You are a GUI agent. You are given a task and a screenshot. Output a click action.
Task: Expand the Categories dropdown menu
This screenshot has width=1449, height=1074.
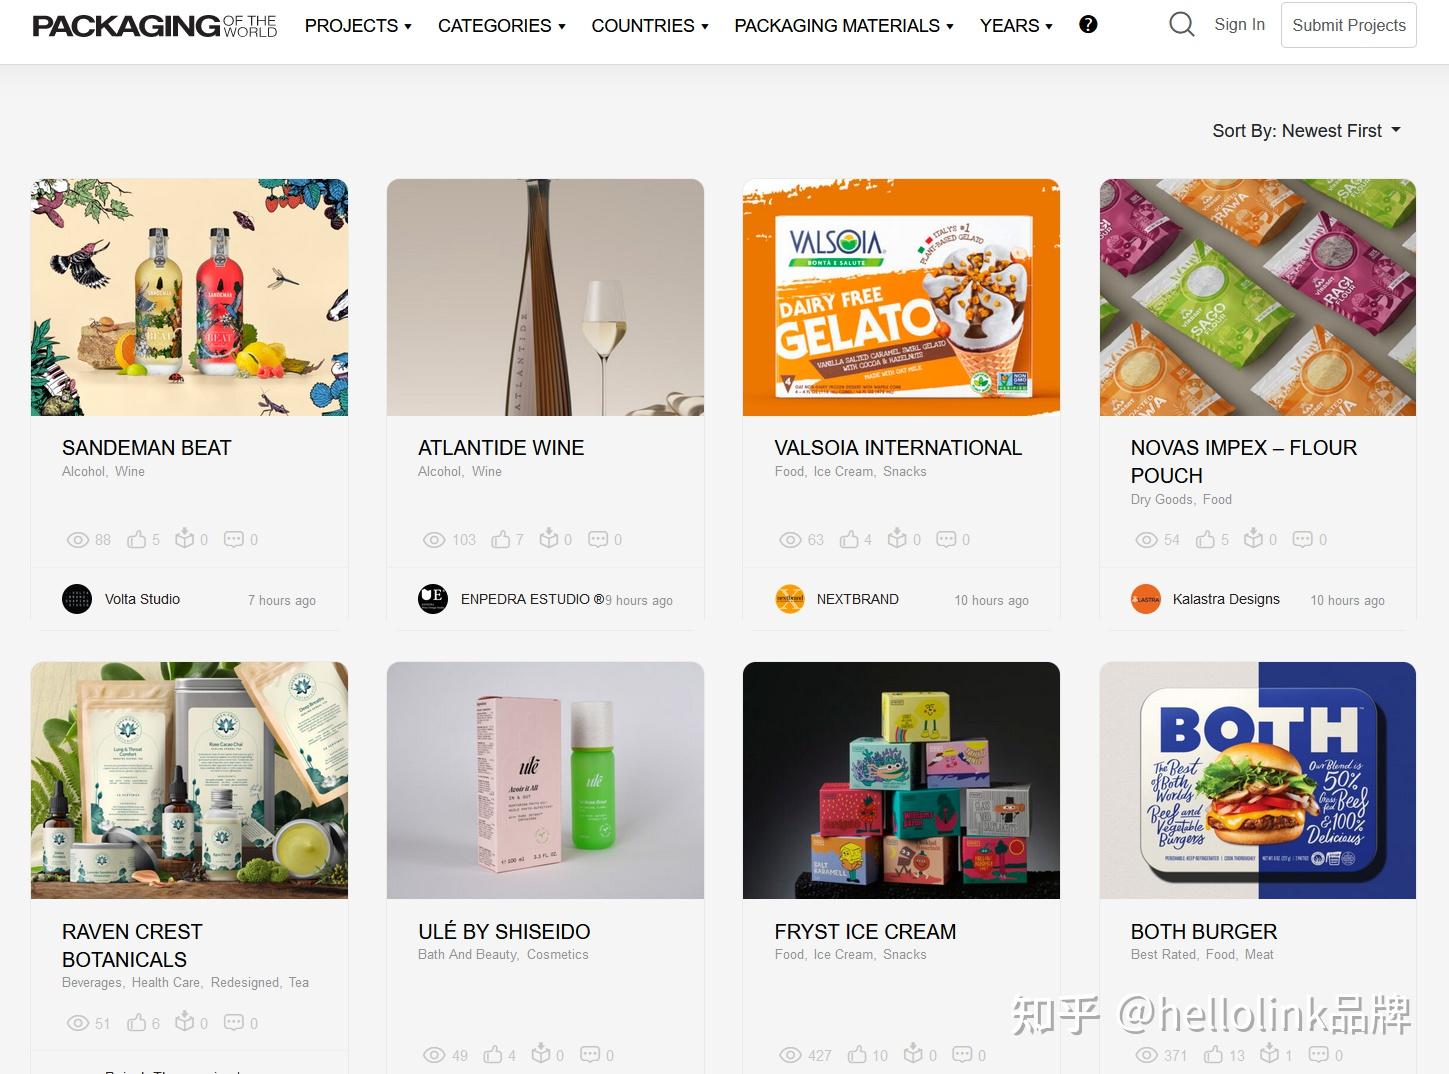(x=502, y=26)
